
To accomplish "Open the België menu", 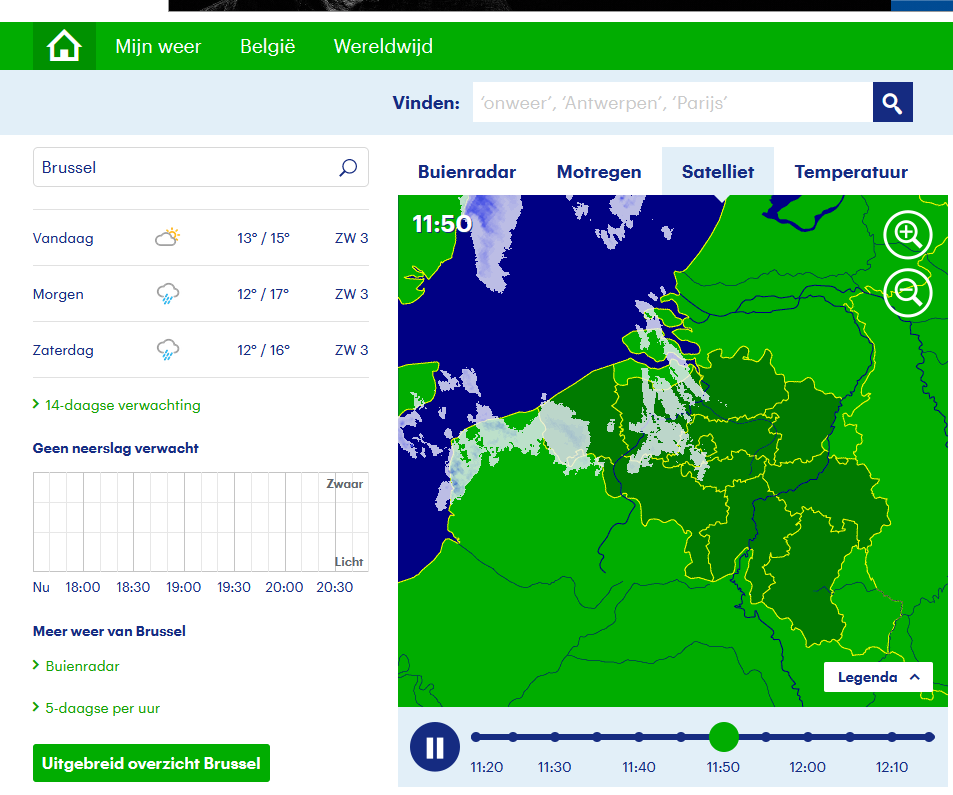I will [267, 46].
